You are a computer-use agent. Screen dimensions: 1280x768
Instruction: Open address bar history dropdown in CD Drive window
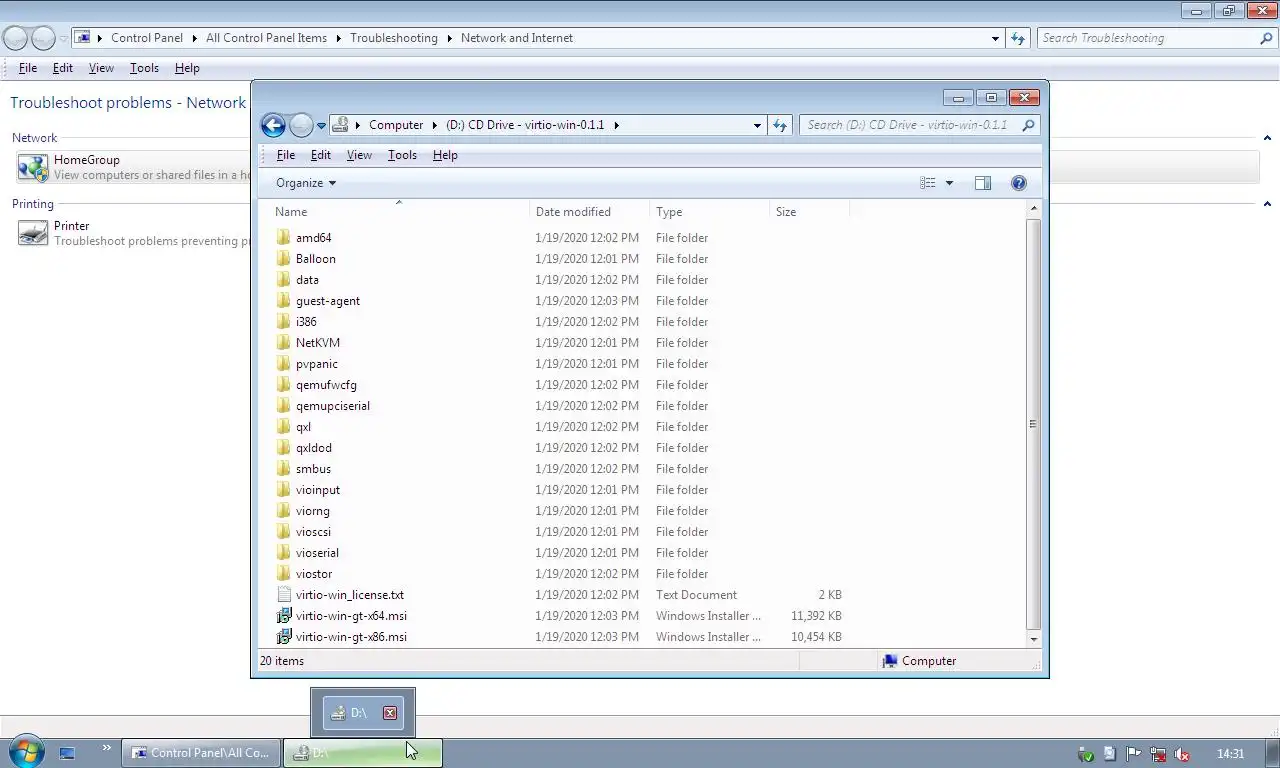(x=757, y=125)
